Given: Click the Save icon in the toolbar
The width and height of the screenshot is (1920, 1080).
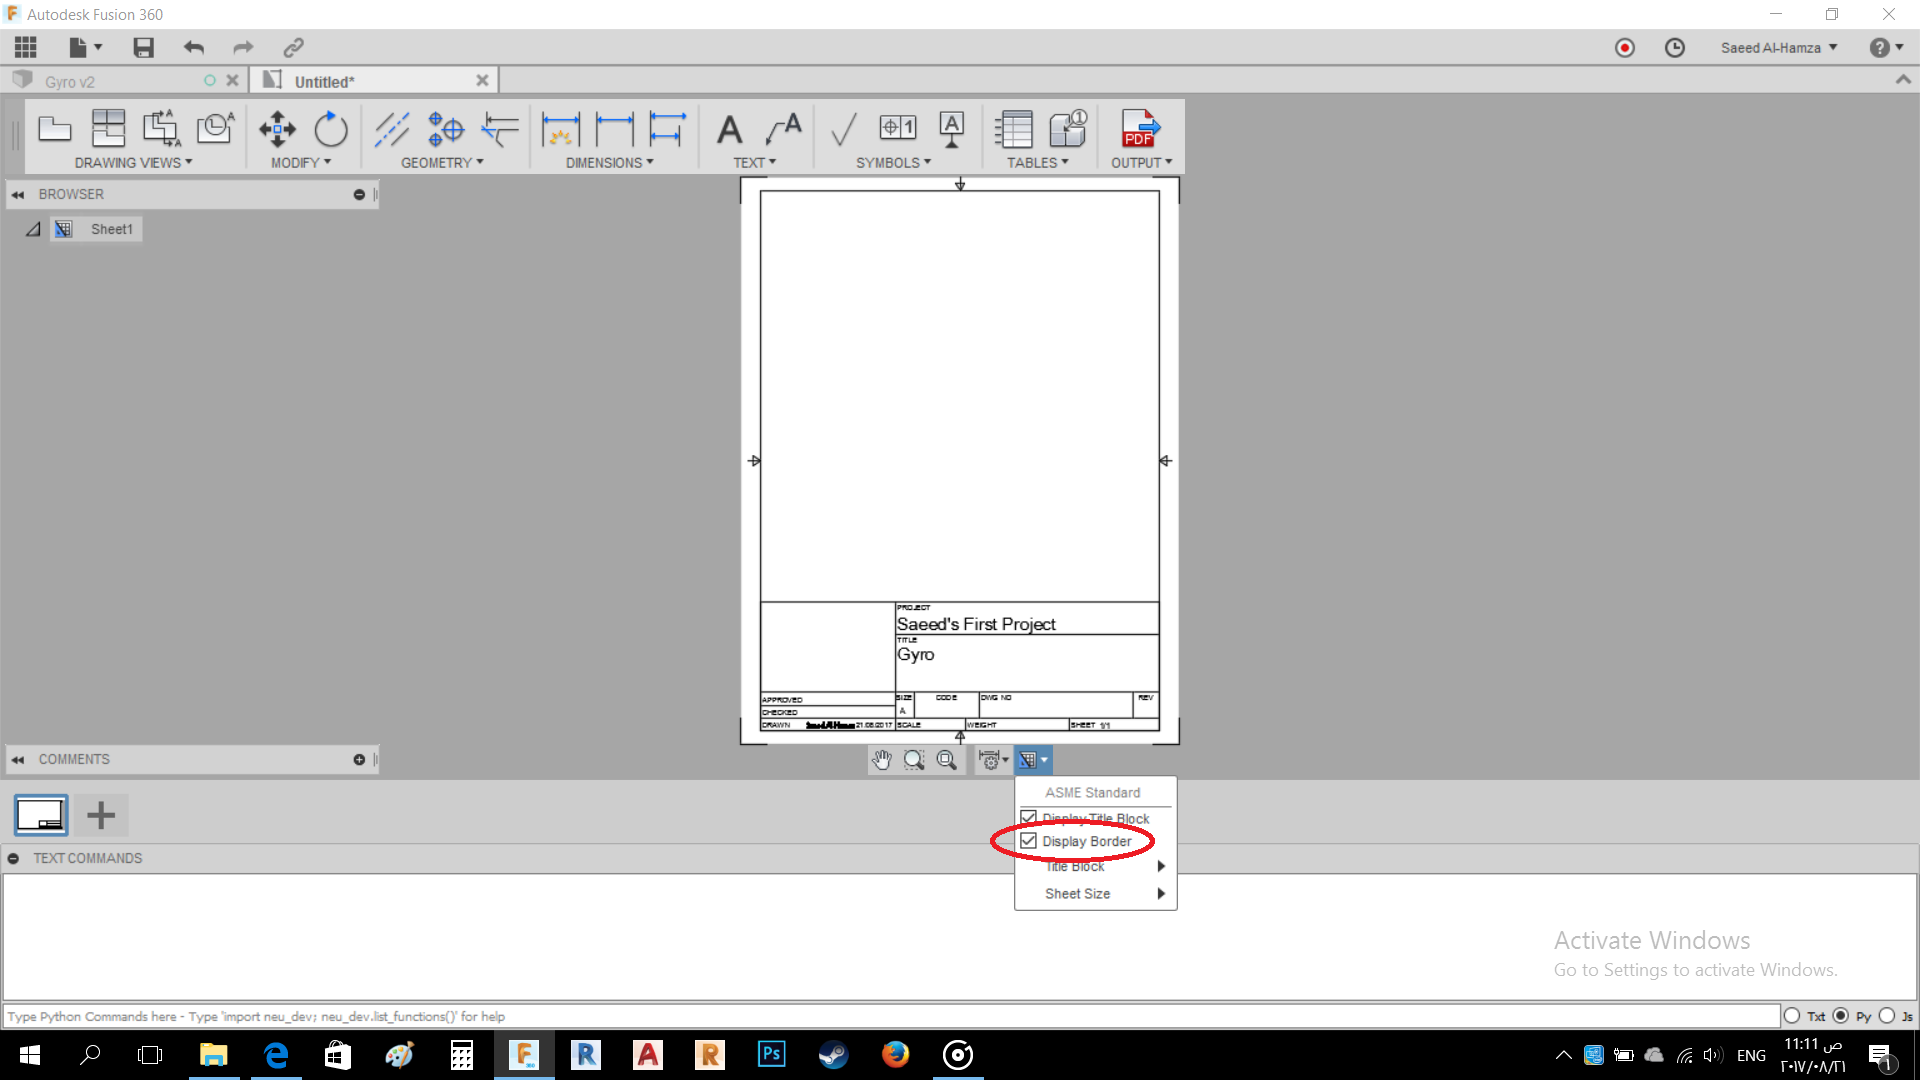Looking at the screenshot, I should (x=143, y=47).
